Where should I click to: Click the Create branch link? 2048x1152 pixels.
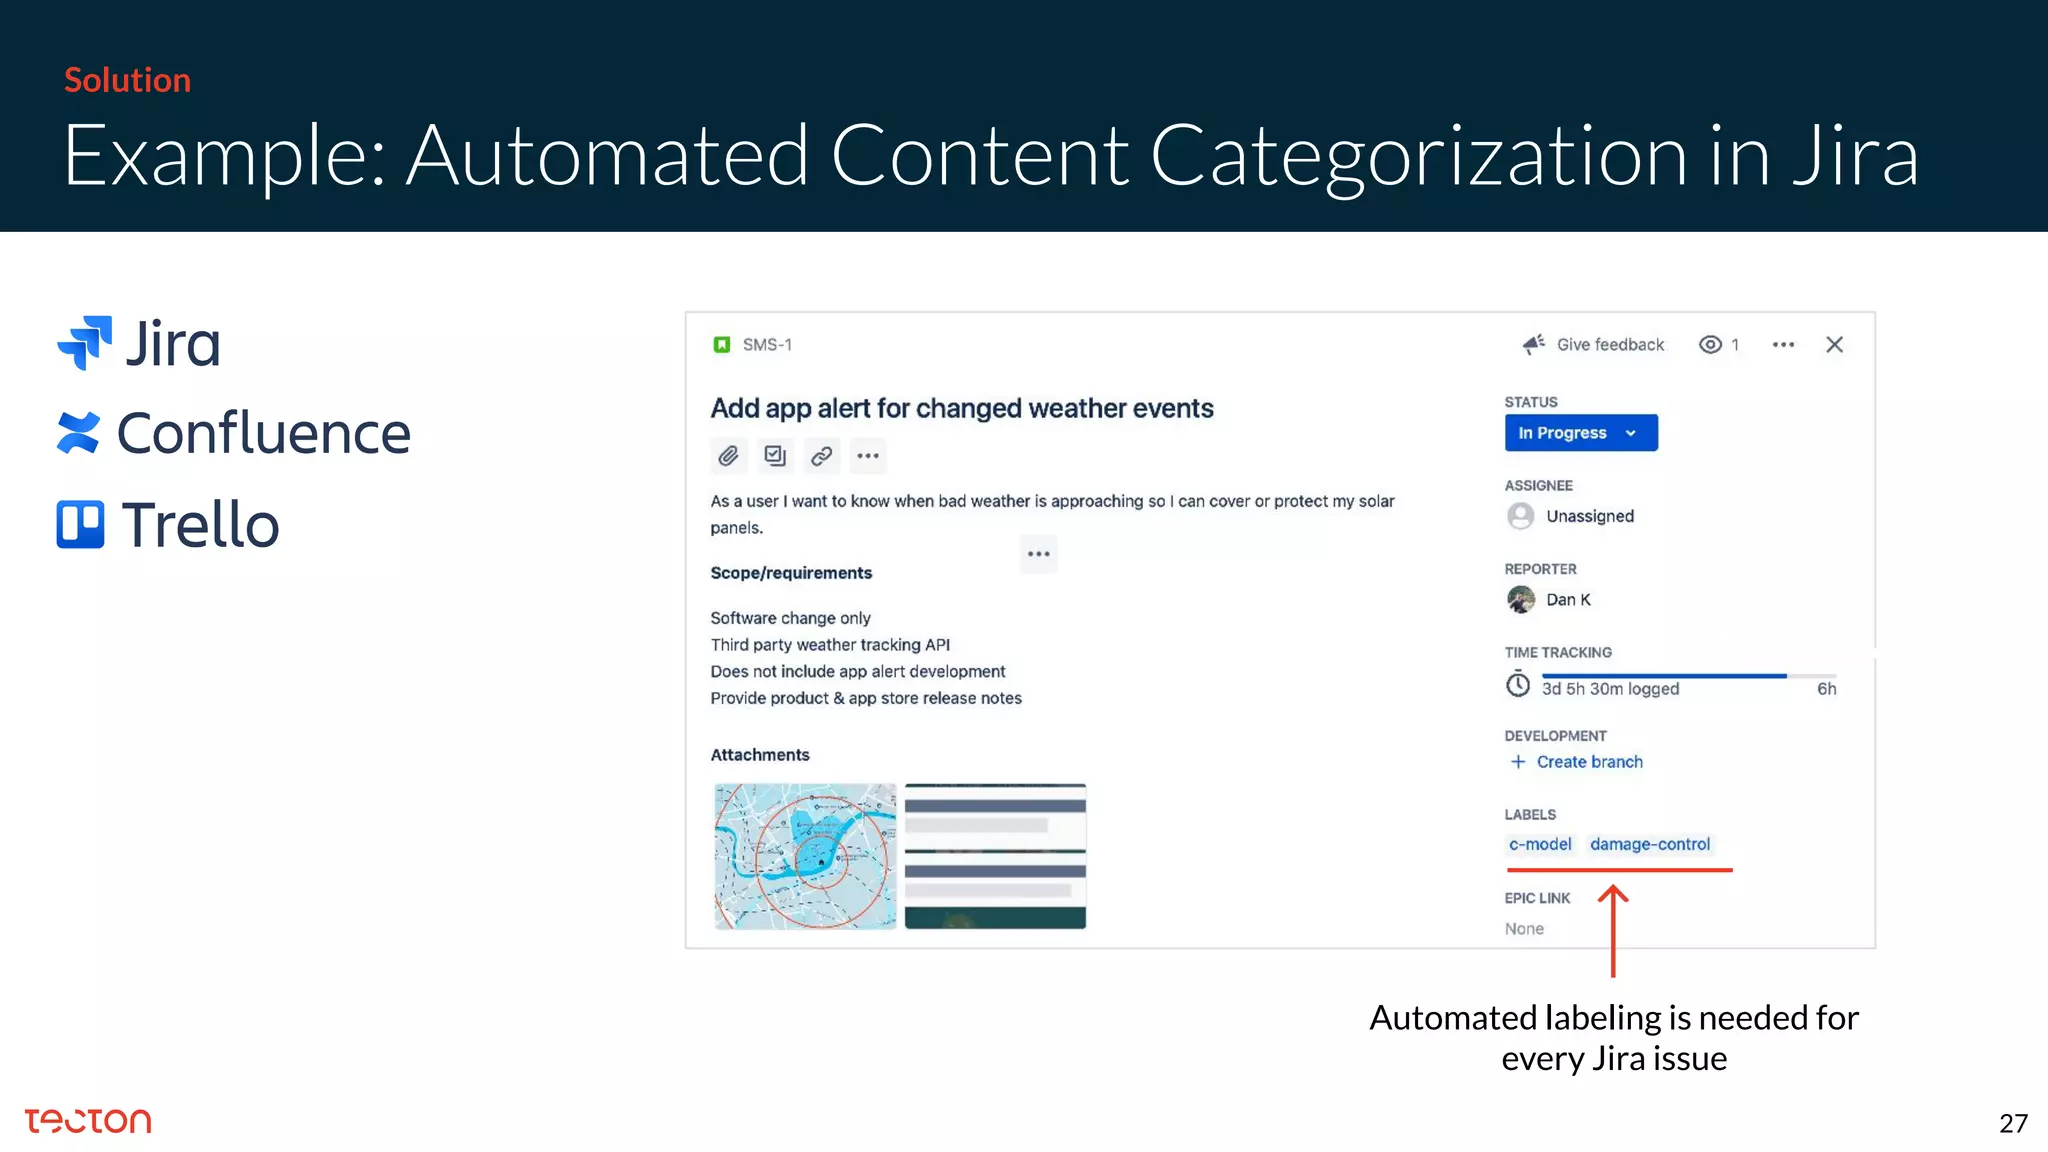[x=1590, y=762]
